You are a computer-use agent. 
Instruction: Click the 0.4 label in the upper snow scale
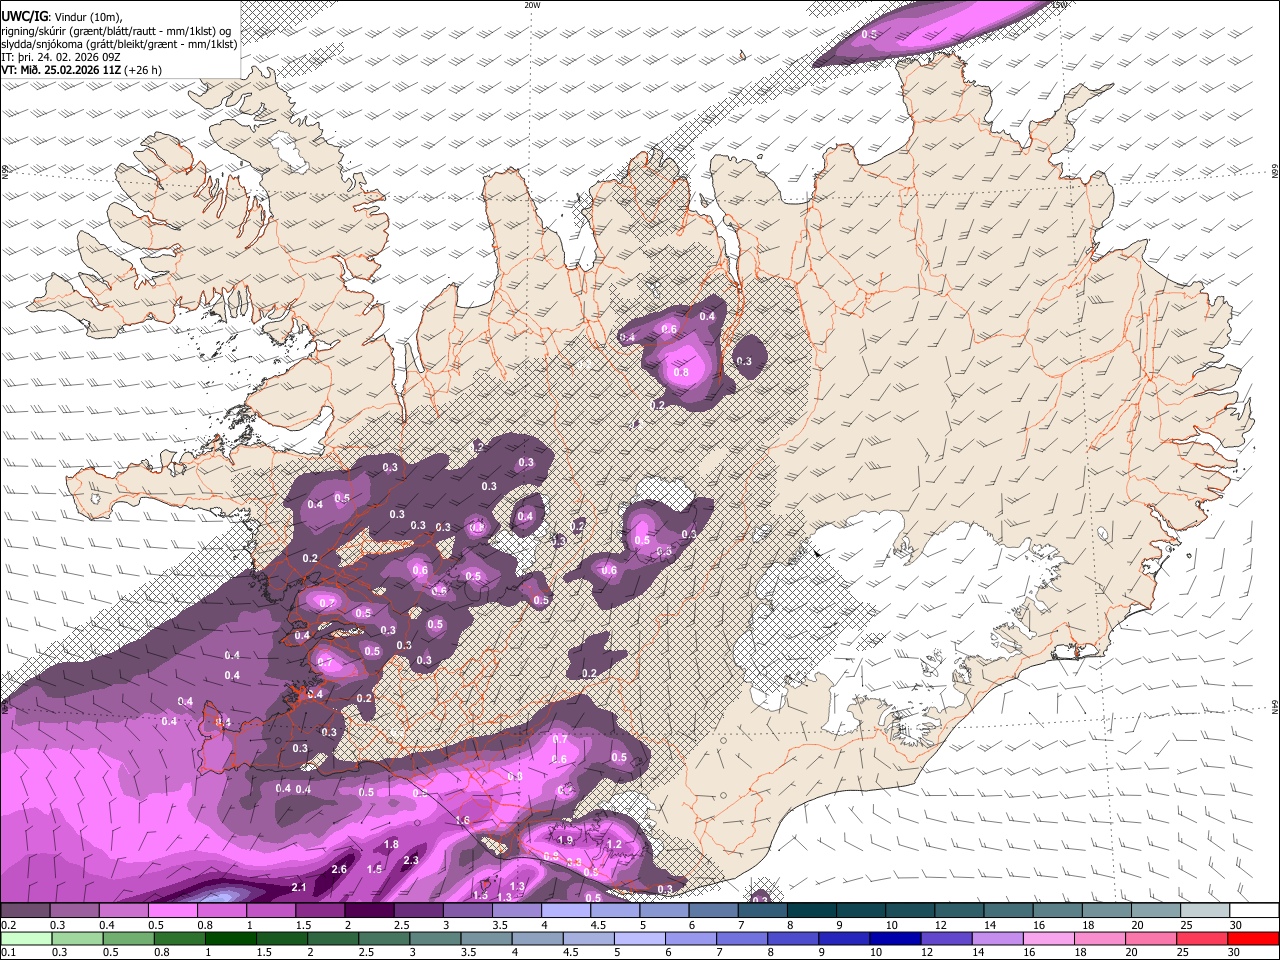[x=107, y=925]
